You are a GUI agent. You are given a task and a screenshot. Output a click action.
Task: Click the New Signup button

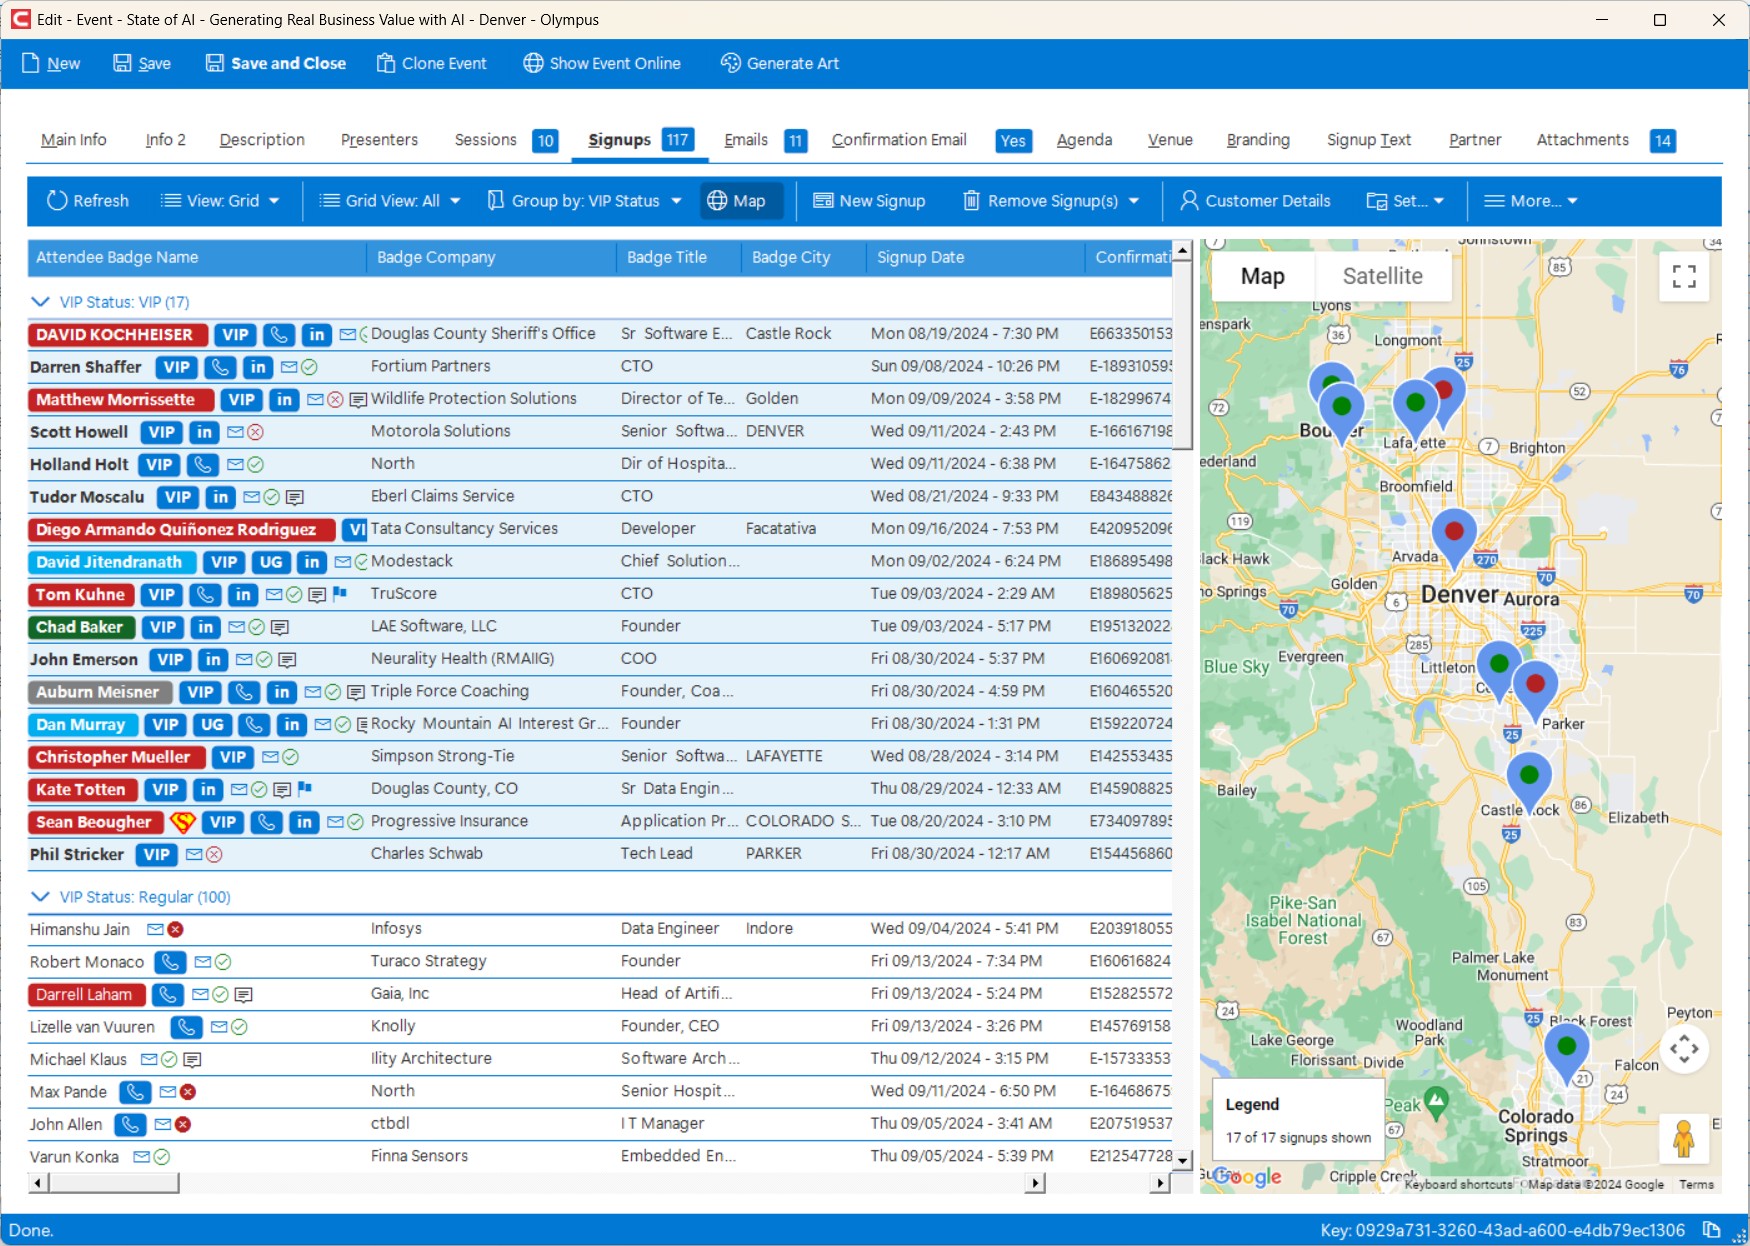[x=869, y=201]
